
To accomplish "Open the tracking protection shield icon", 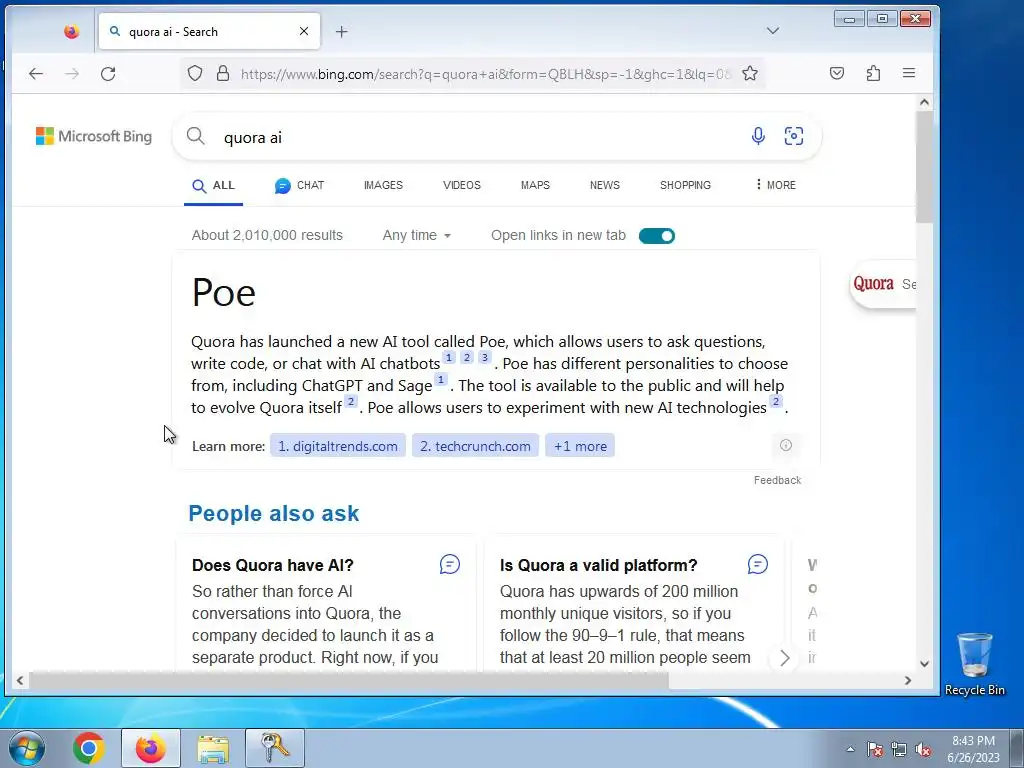I will coord(195,73).
